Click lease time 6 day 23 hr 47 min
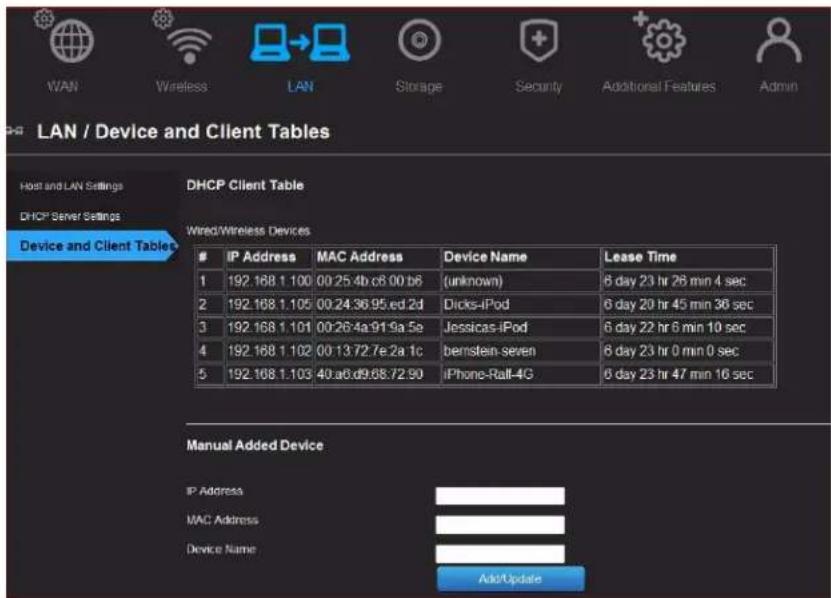The height and width of the screenshot is (598, 831). click(678, 374)
